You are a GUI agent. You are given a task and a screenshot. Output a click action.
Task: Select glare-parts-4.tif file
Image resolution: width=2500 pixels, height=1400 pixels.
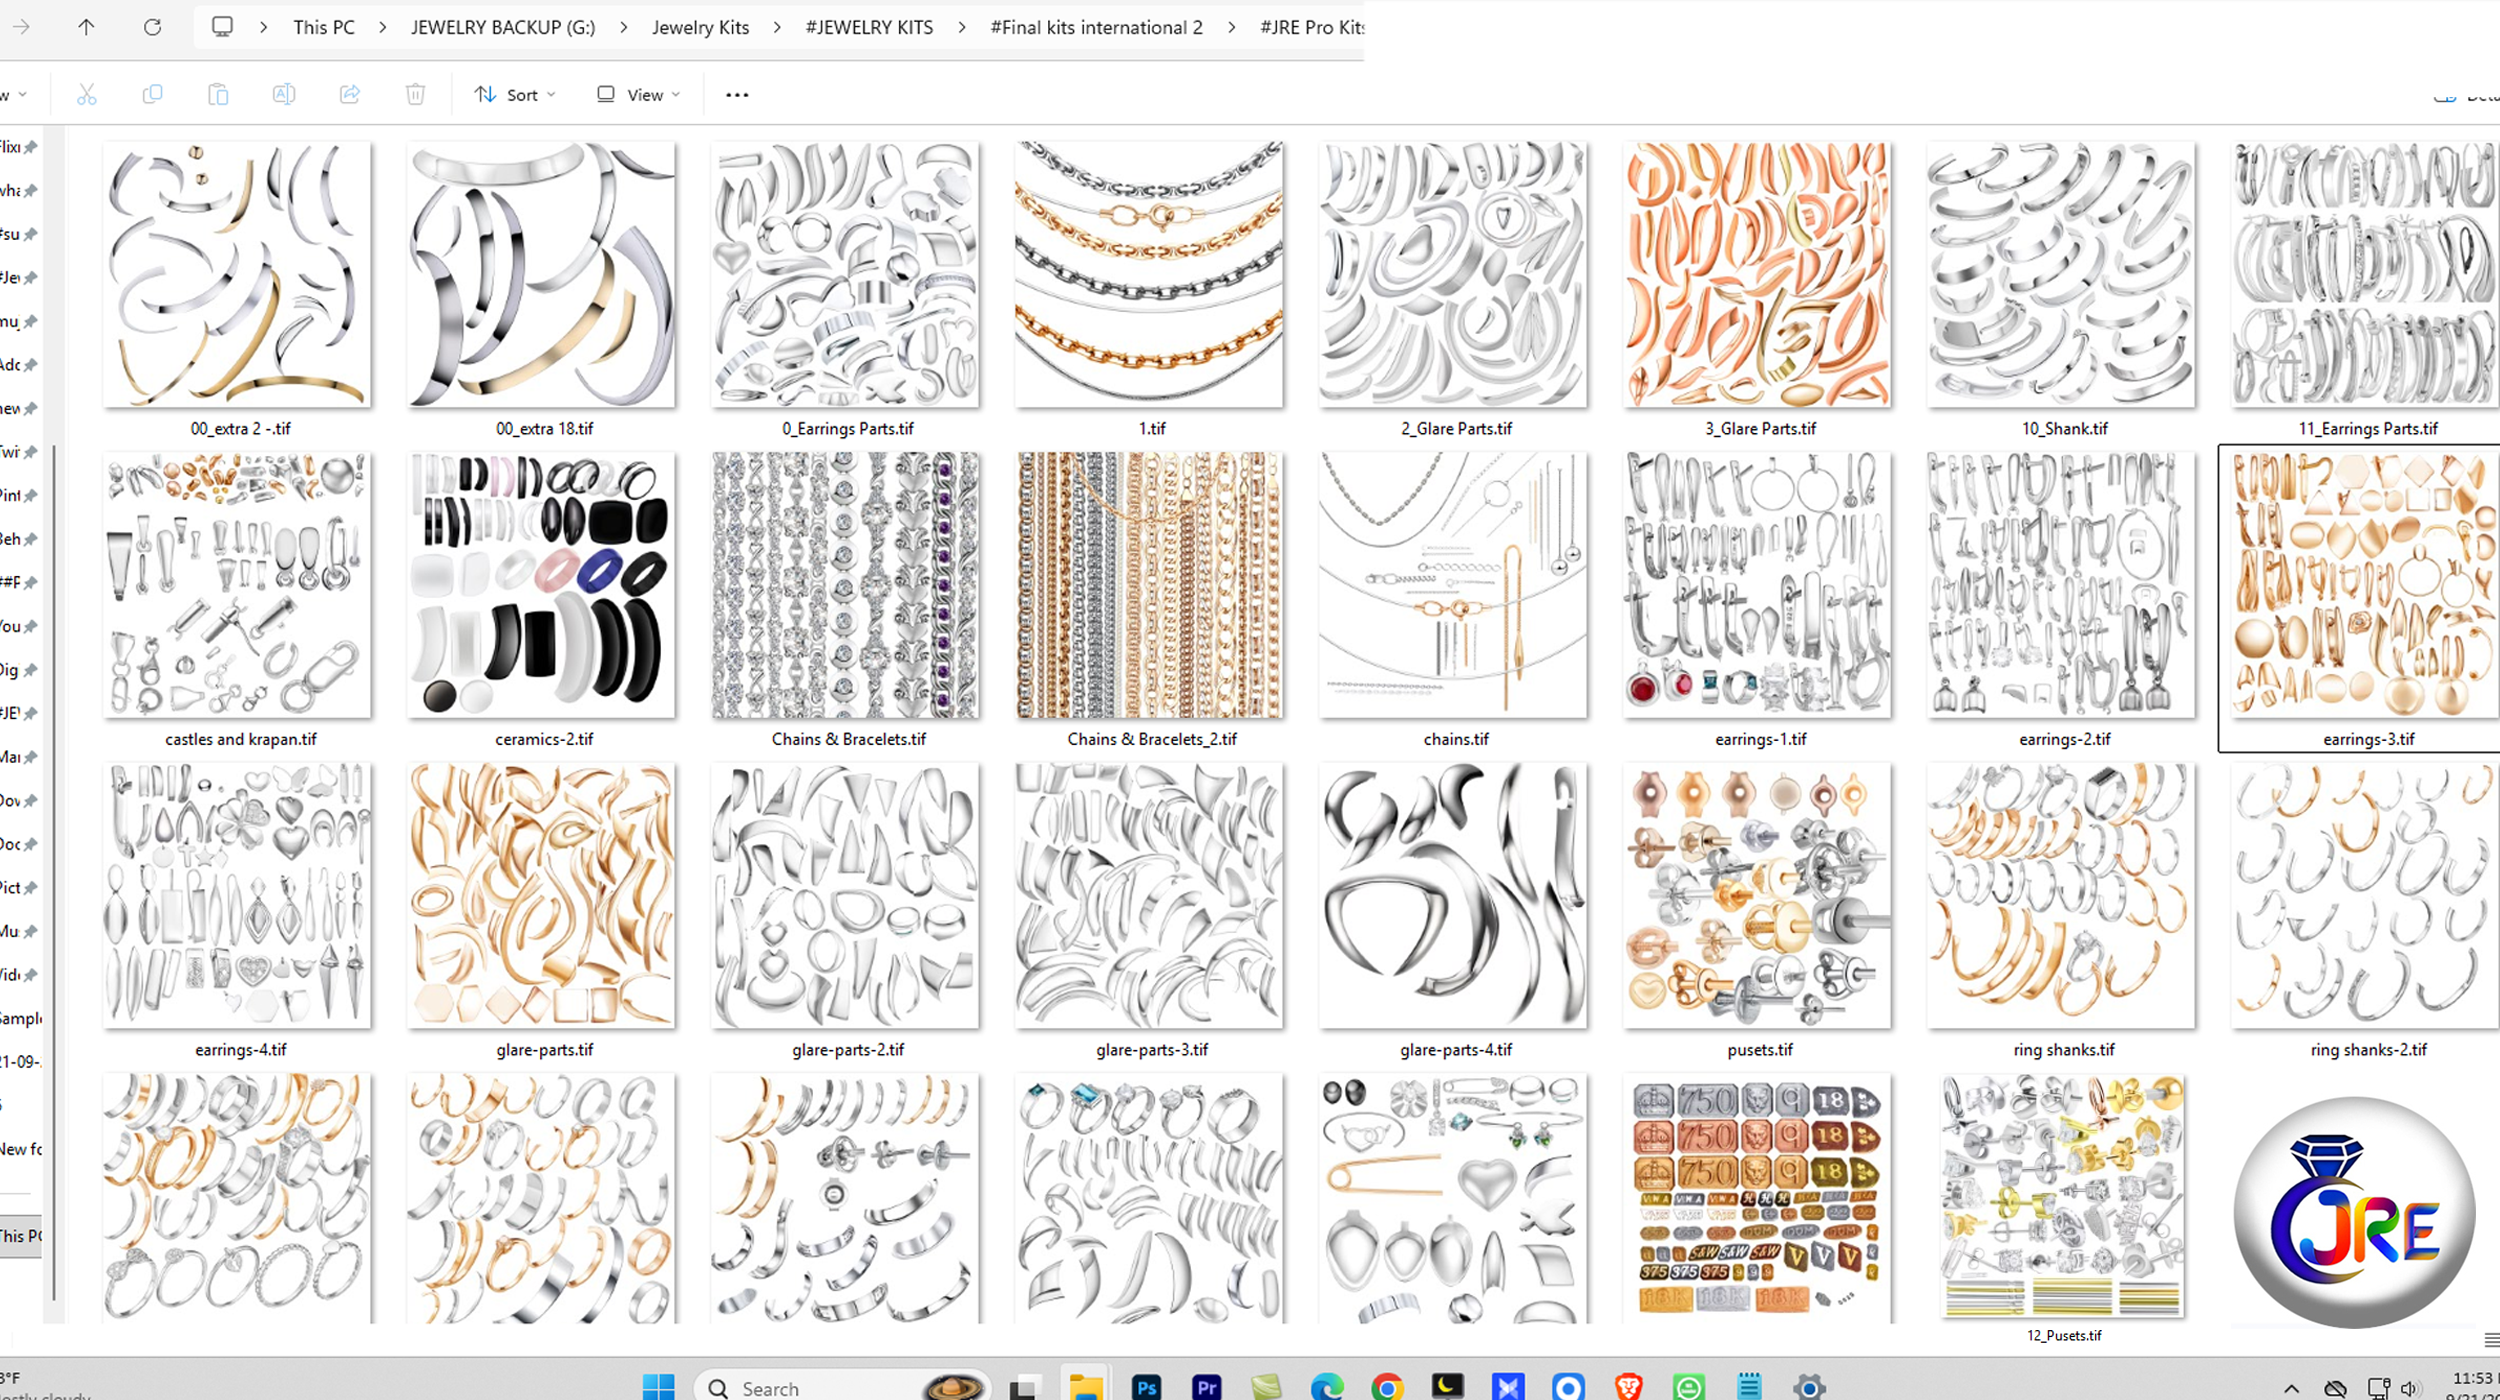1453,896
